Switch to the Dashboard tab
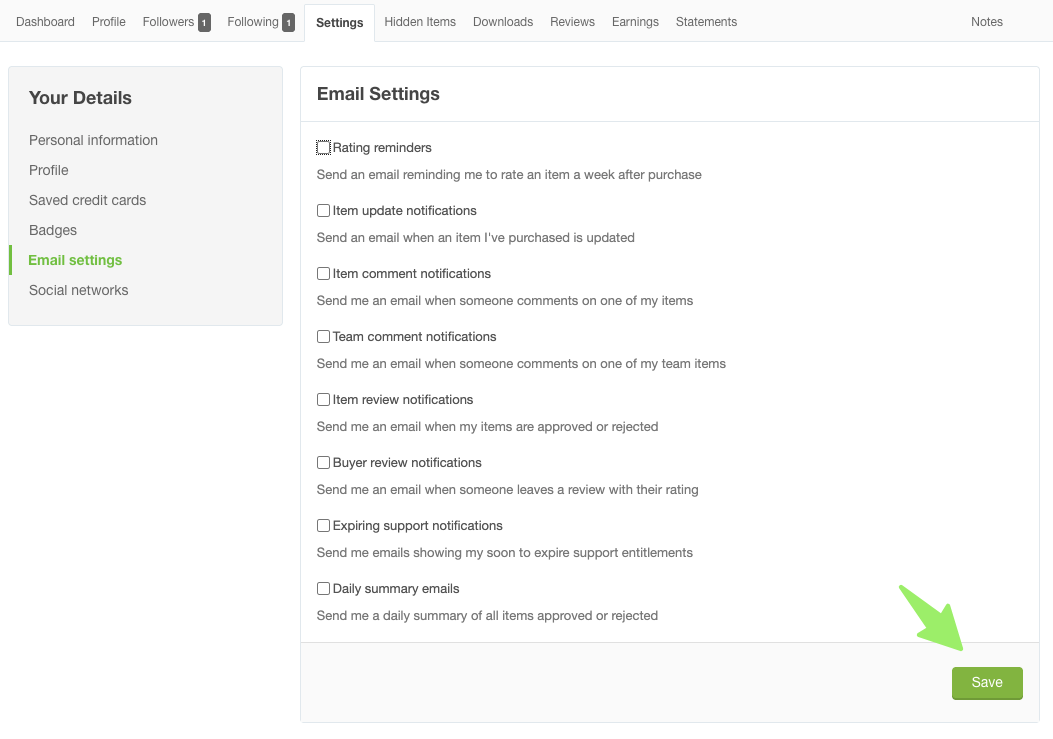Image resolution: width=1053 pixels, height=739 pixels. [45, 21]
